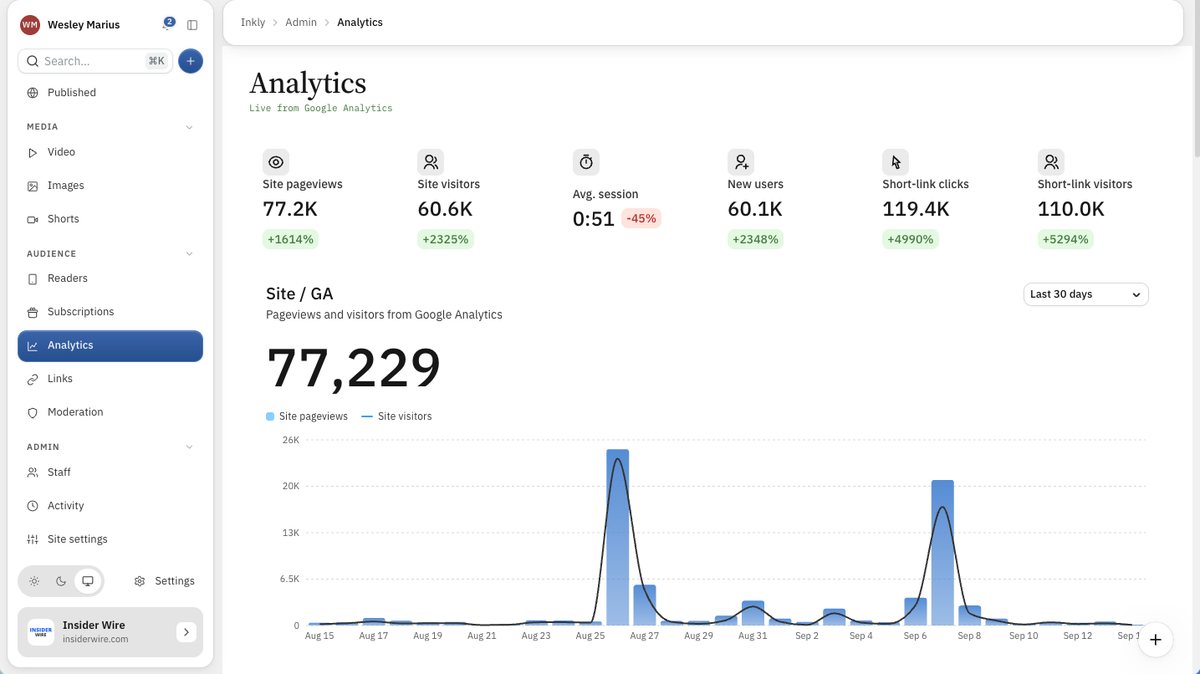Click the +2348% new users badge
The width and height of the screenshot is (1200, 674).
pos(755,240)
